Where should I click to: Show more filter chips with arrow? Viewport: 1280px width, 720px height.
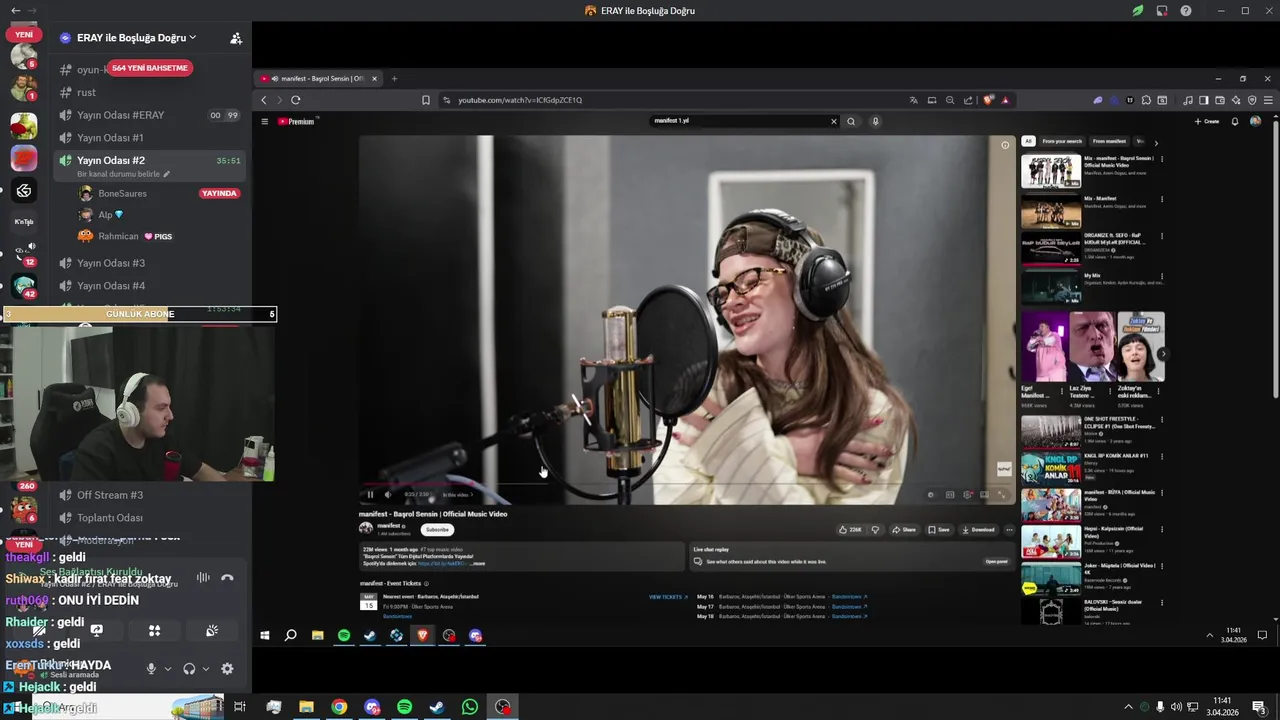[x=1156, y=142]
